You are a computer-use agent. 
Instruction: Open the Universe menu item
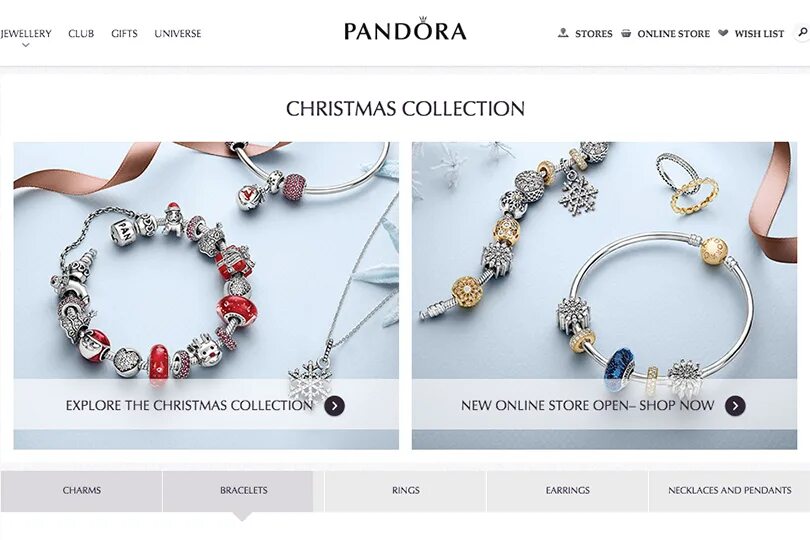point(178,34)
